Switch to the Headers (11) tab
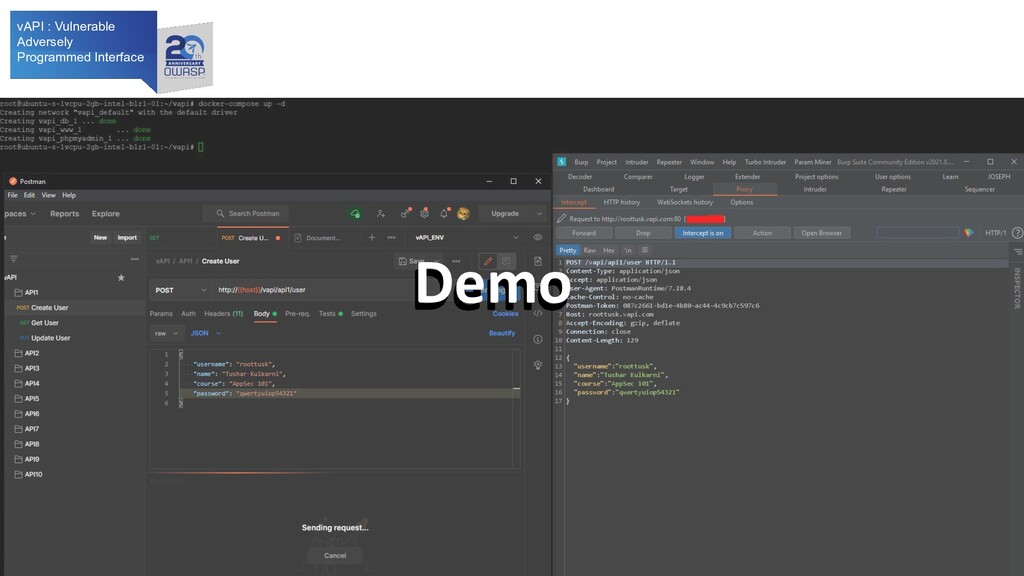Image resolution: width=1024 pixels, height=576 pixels. [223, 314]
